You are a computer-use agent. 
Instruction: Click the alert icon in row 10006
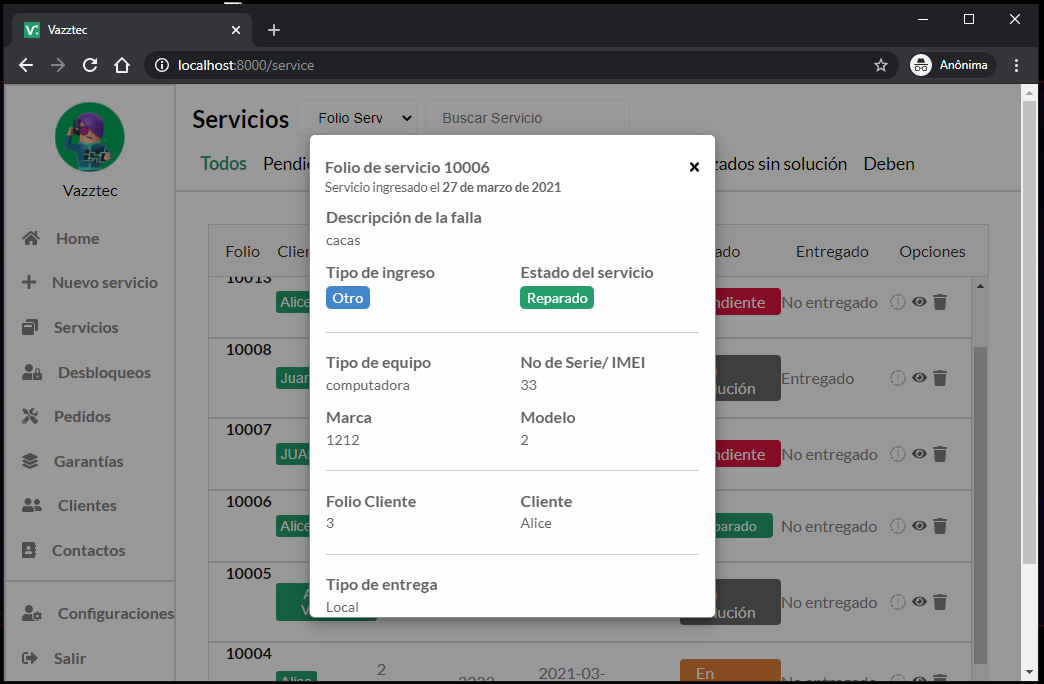pyautogui.click(x=898, y=525)
